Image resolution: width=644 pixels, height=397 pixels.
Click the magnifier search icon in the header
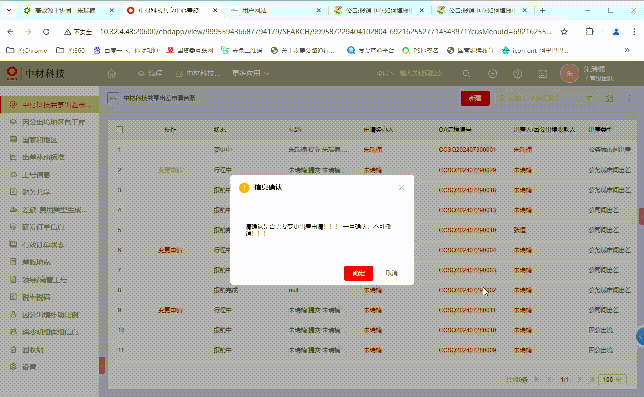click(x=466, y=73)
